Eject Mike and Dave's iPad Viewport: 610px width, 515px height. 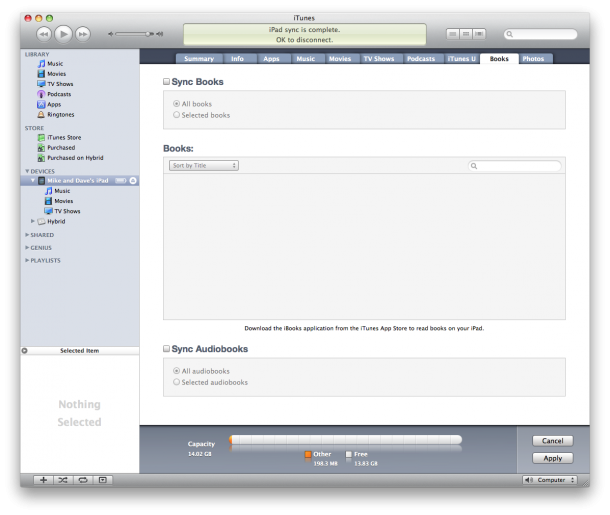(x=133, y=180)
